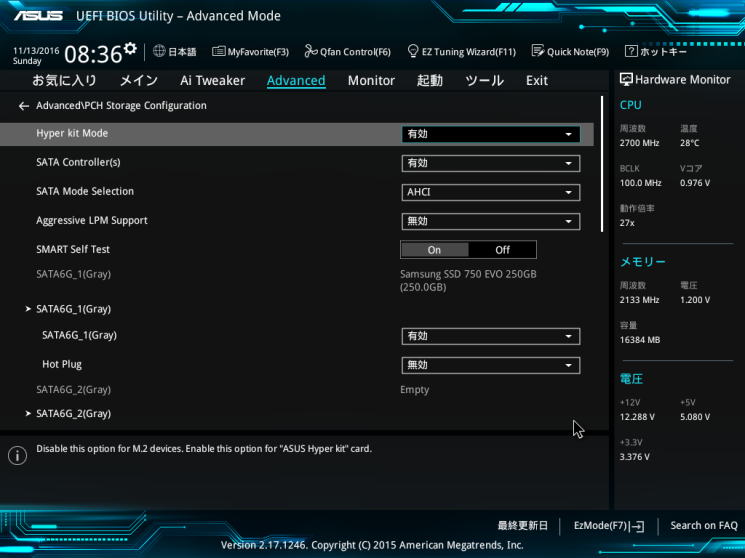Screen dimensions: 745x558
Task: Click the globe language icon
Action: [159, 51]
